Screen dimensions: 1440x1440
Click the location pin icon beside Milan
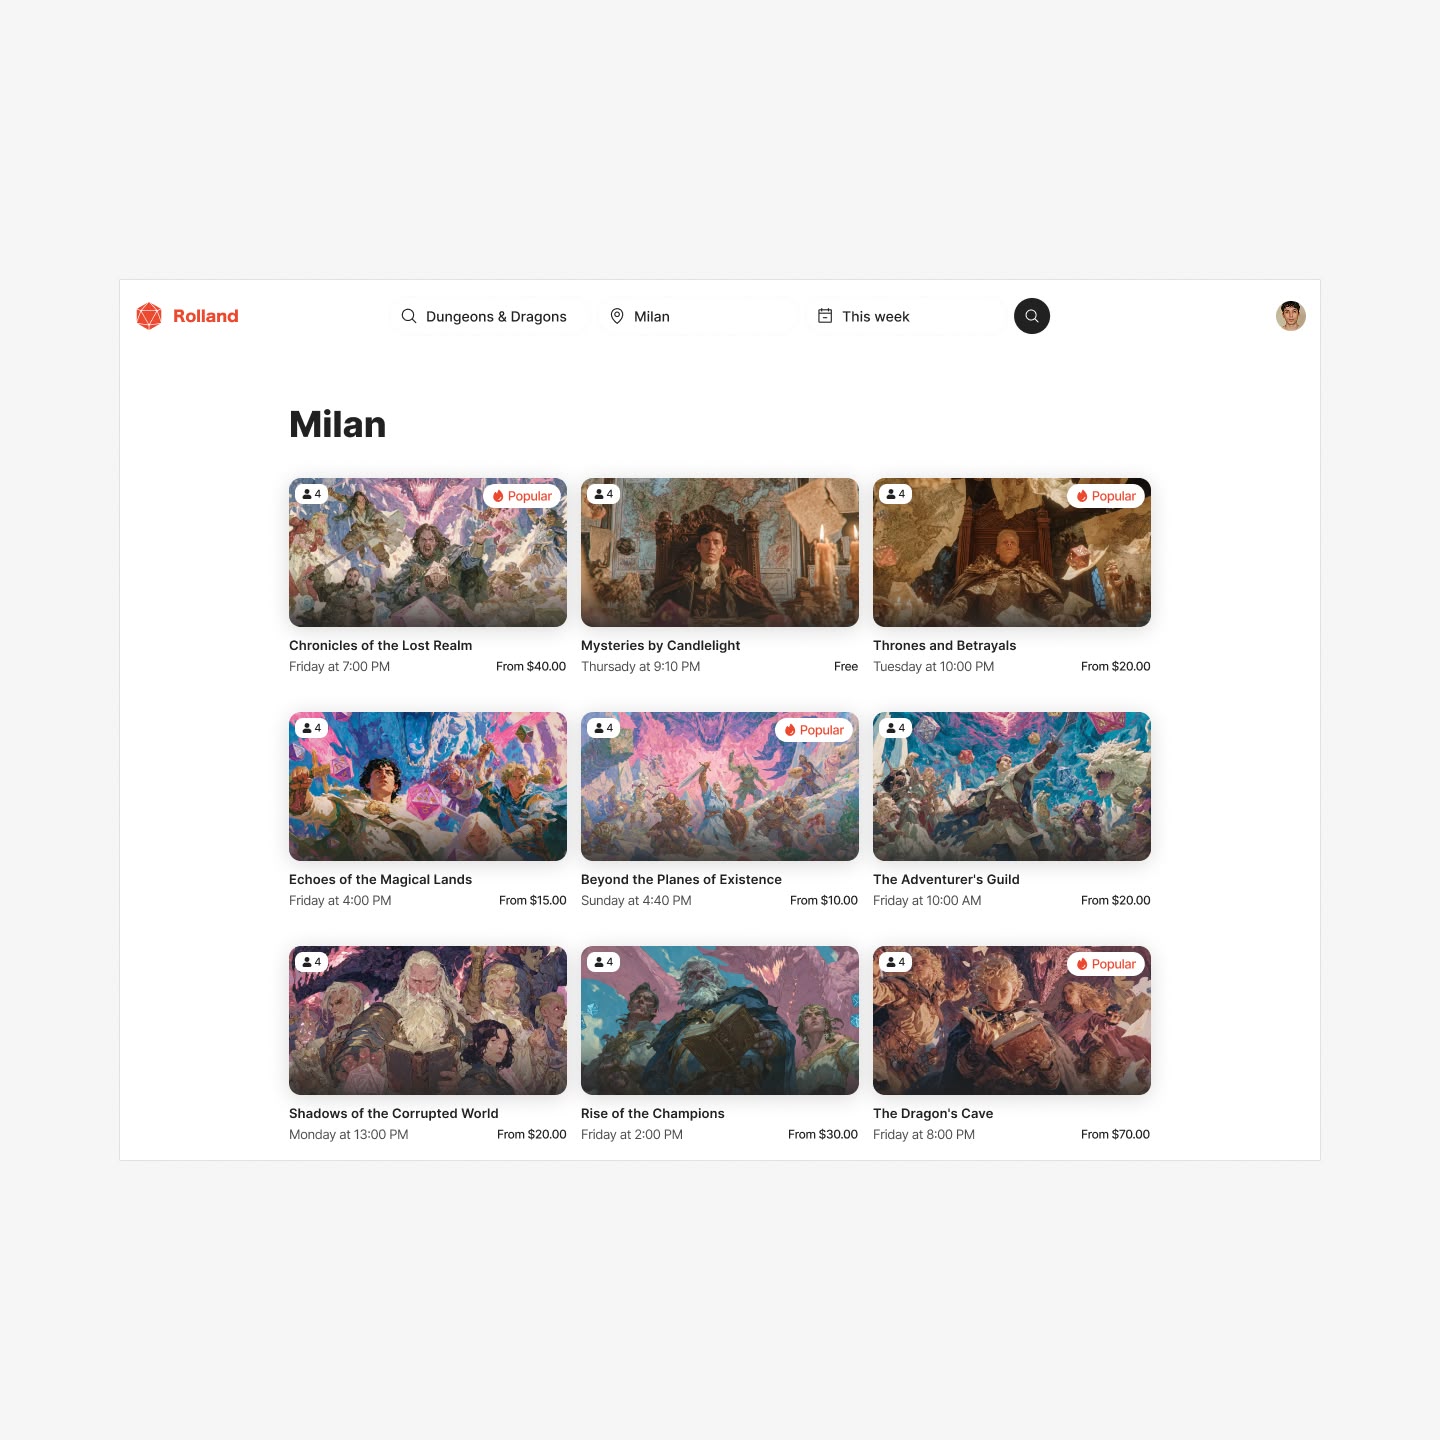pos(617,316)
